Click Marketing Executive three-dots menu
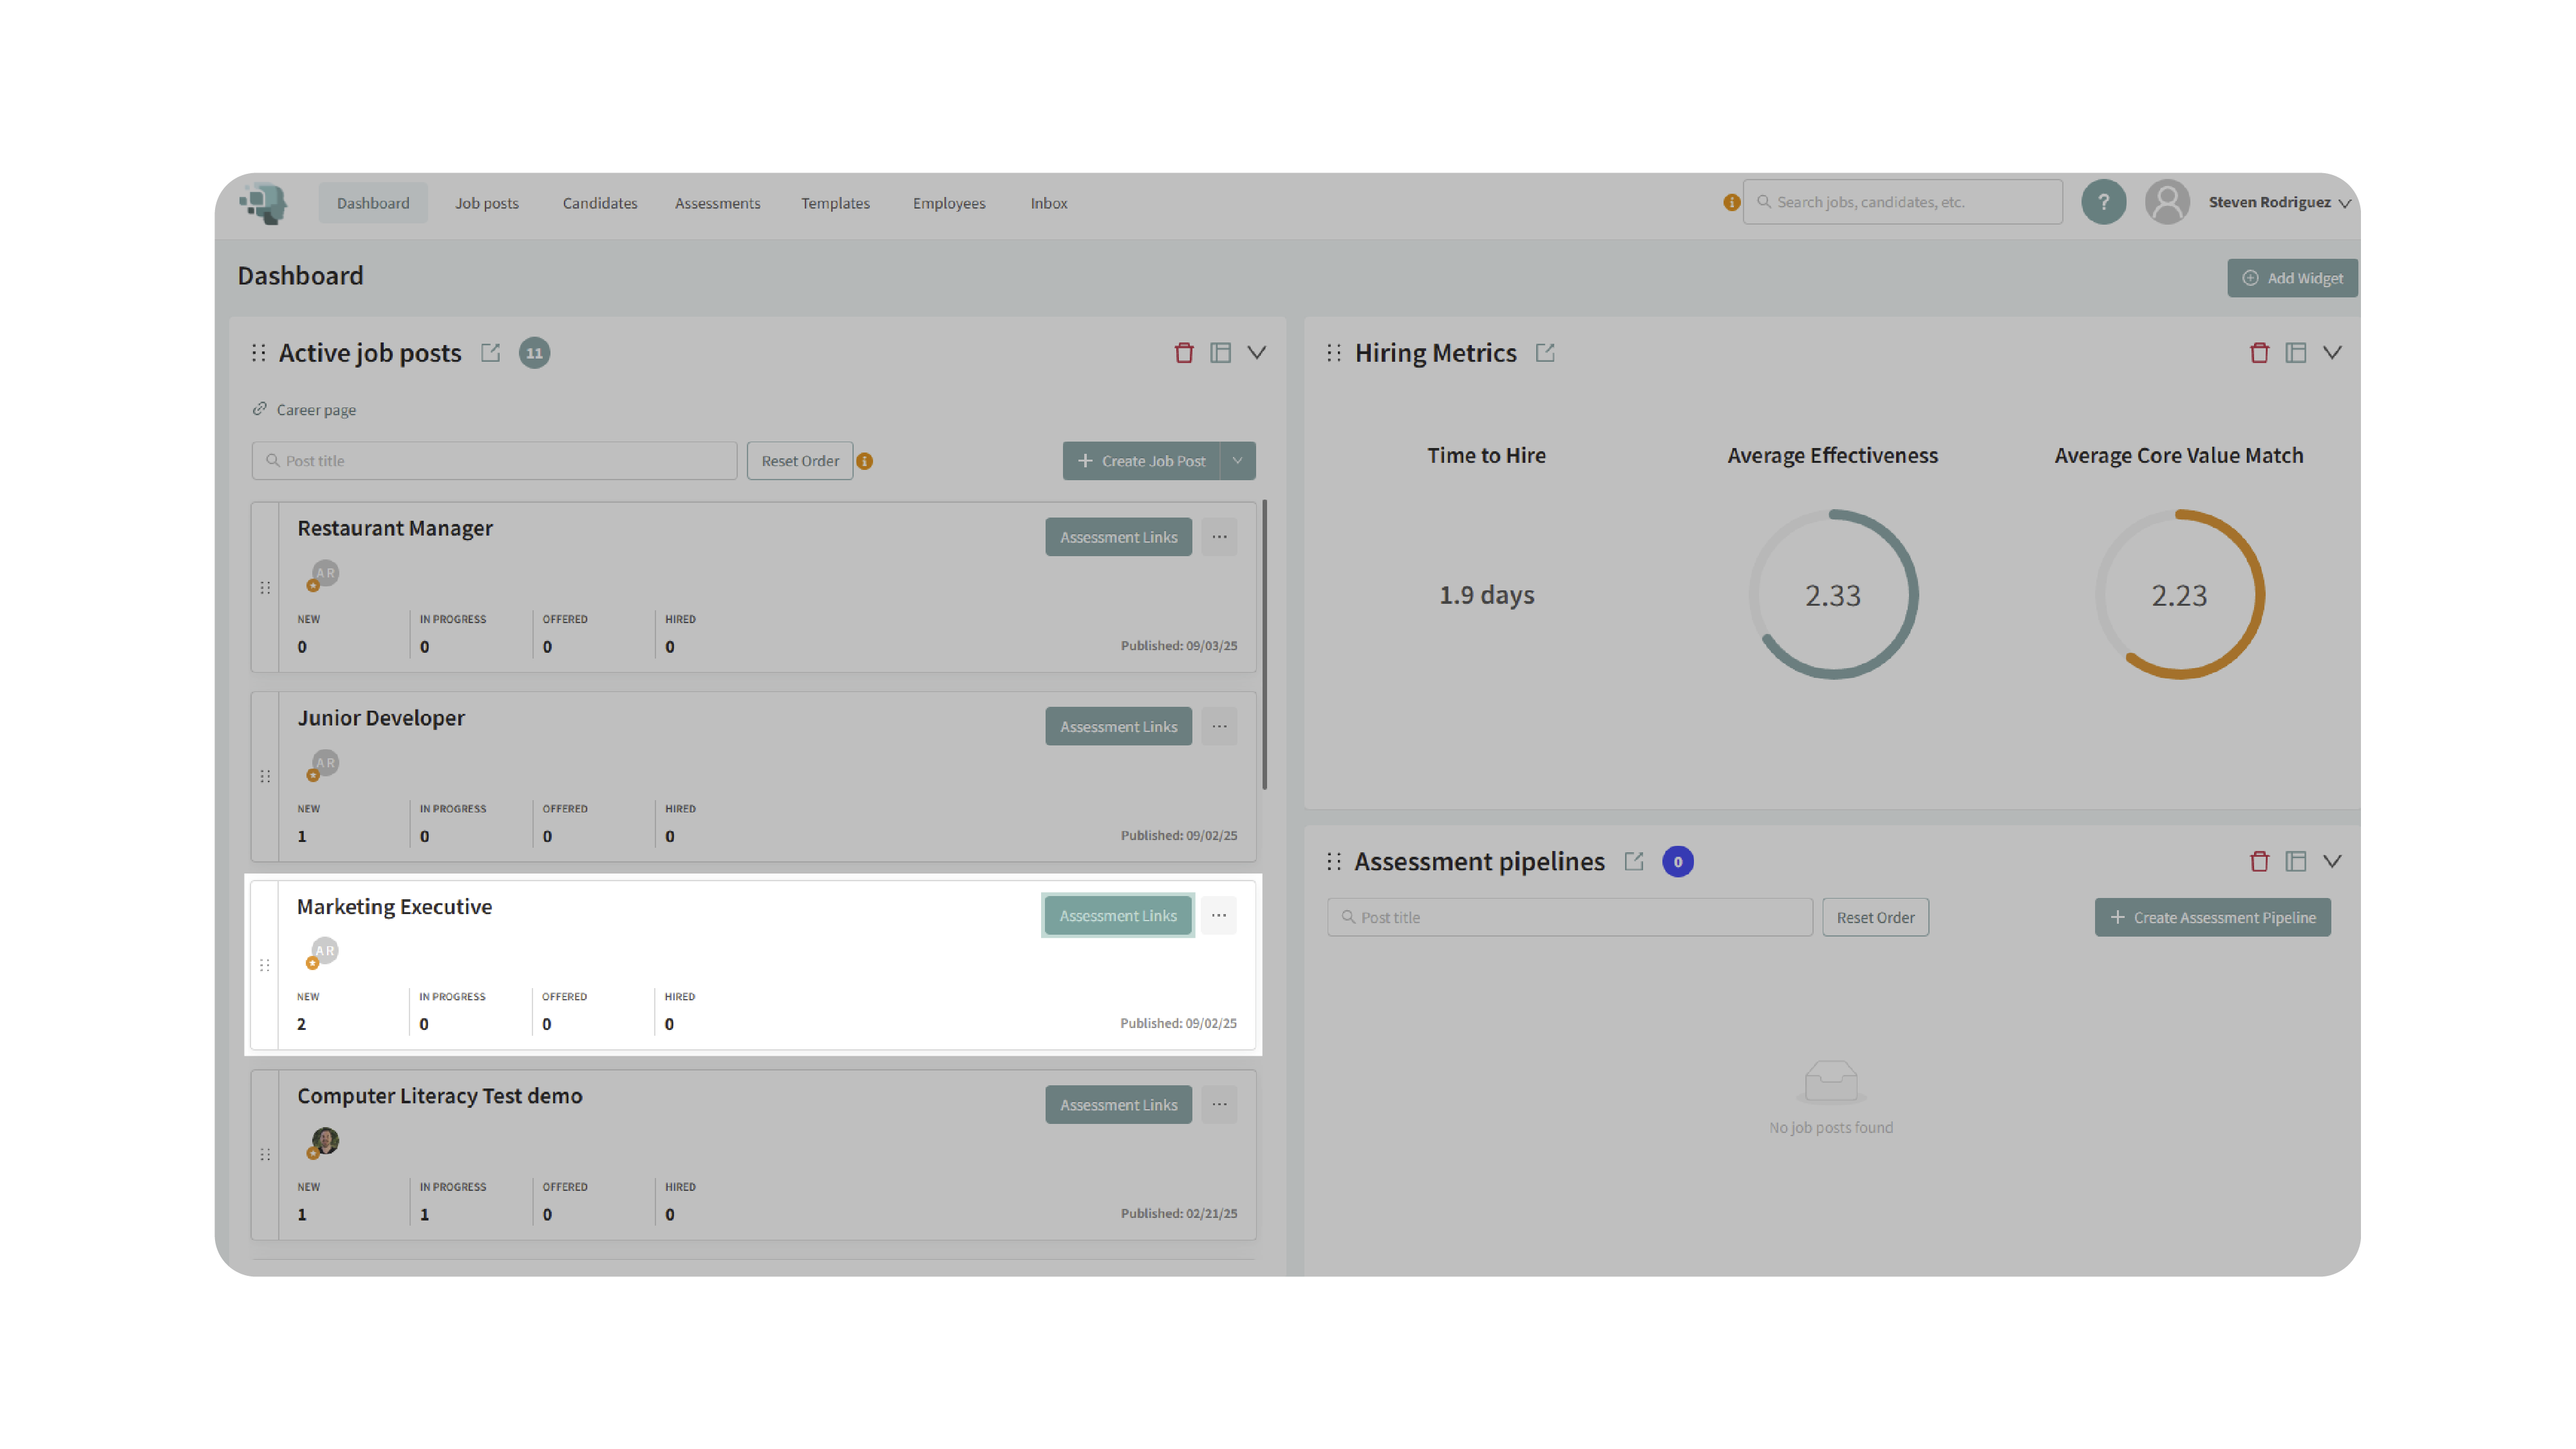This screenshot has width=2576, height=1449. pos(1218,915)
